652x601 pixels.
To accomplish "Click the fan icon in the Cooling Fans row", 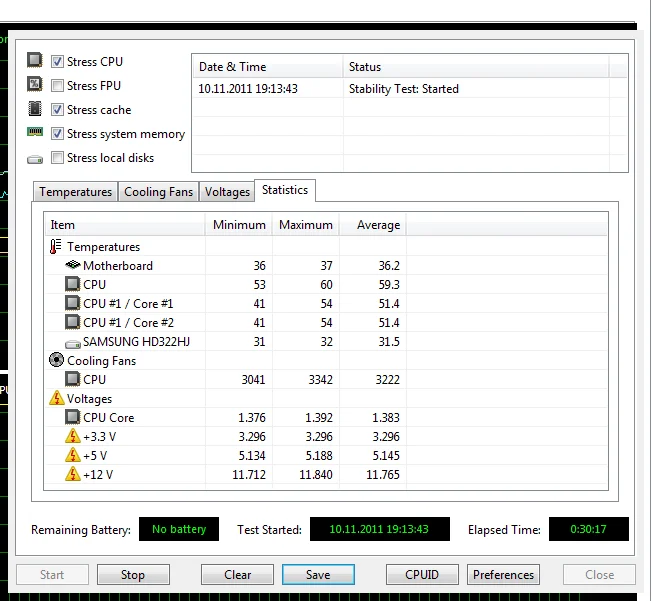I will coord(56,360).
